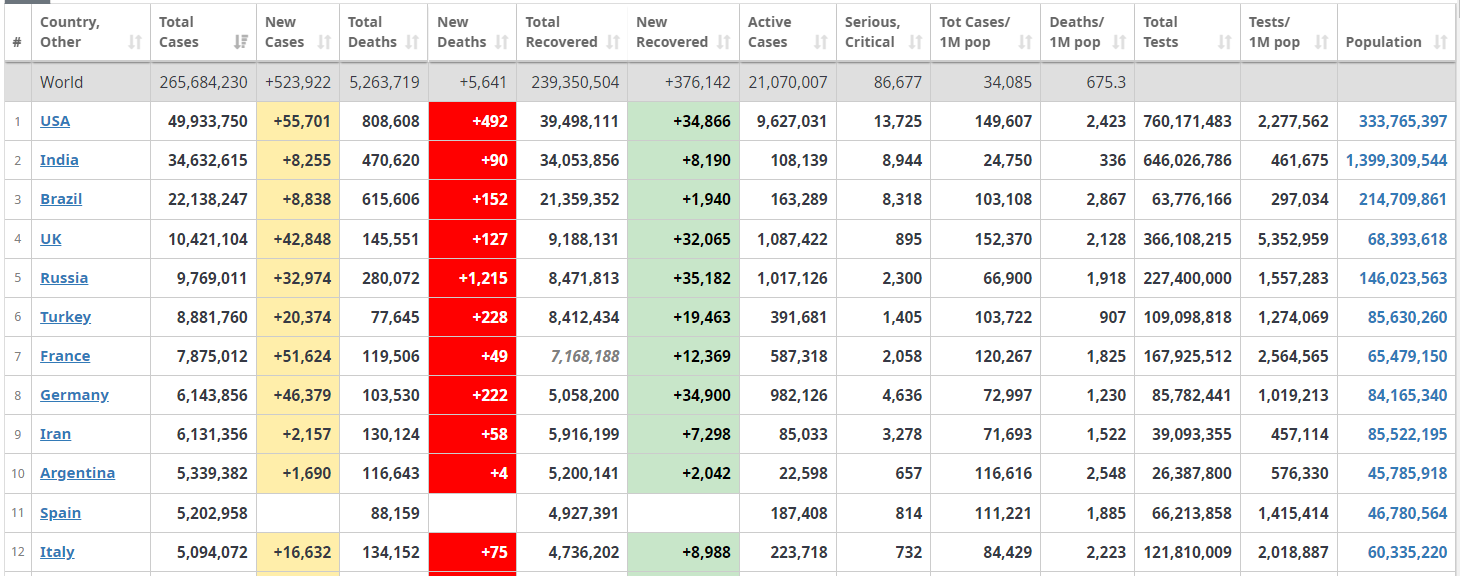Viewport: 1460px width, 576px height.
Task: Sort by Population column arrows
Action: click(x=1440, y=42)
